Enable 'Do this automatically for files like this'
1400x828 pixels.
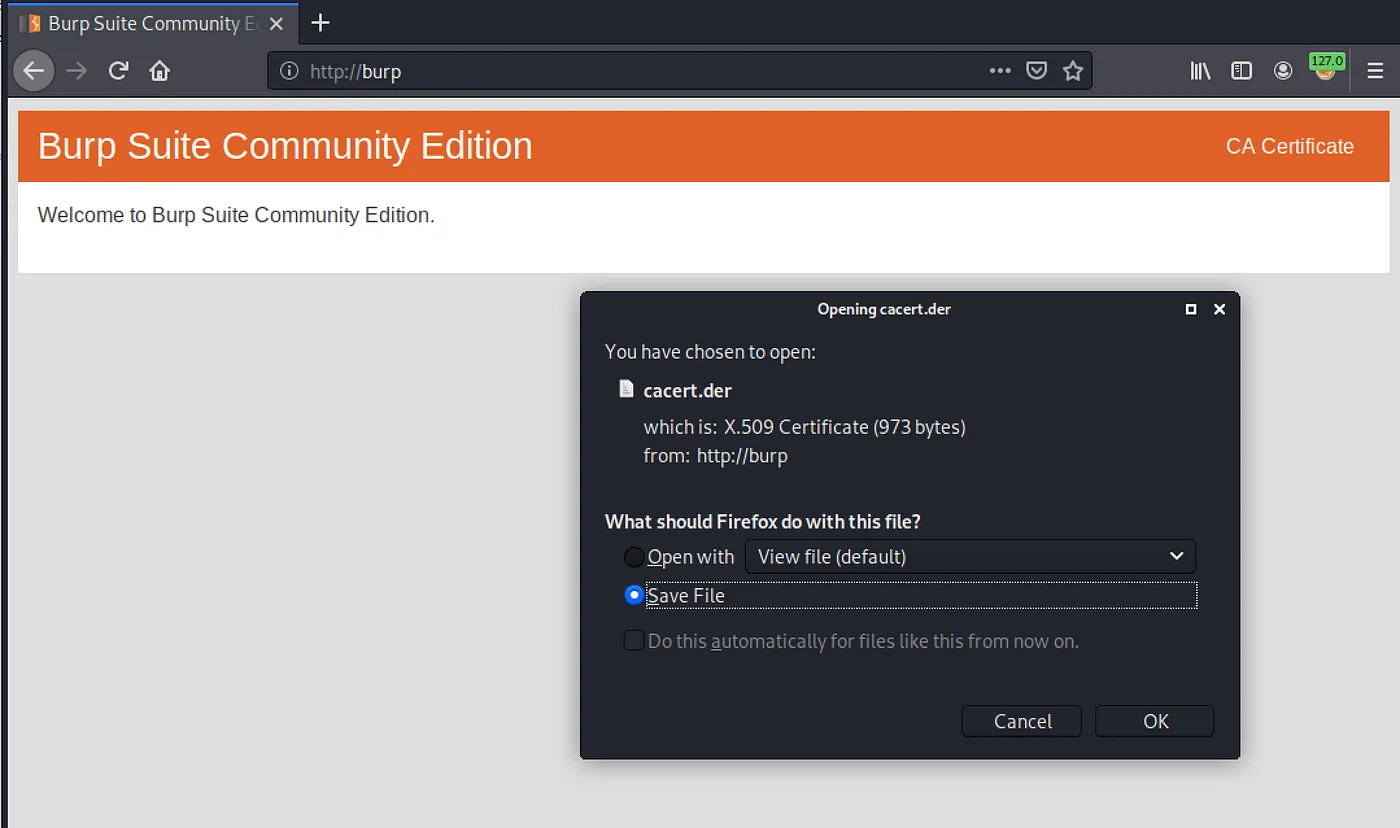[633, 640]
